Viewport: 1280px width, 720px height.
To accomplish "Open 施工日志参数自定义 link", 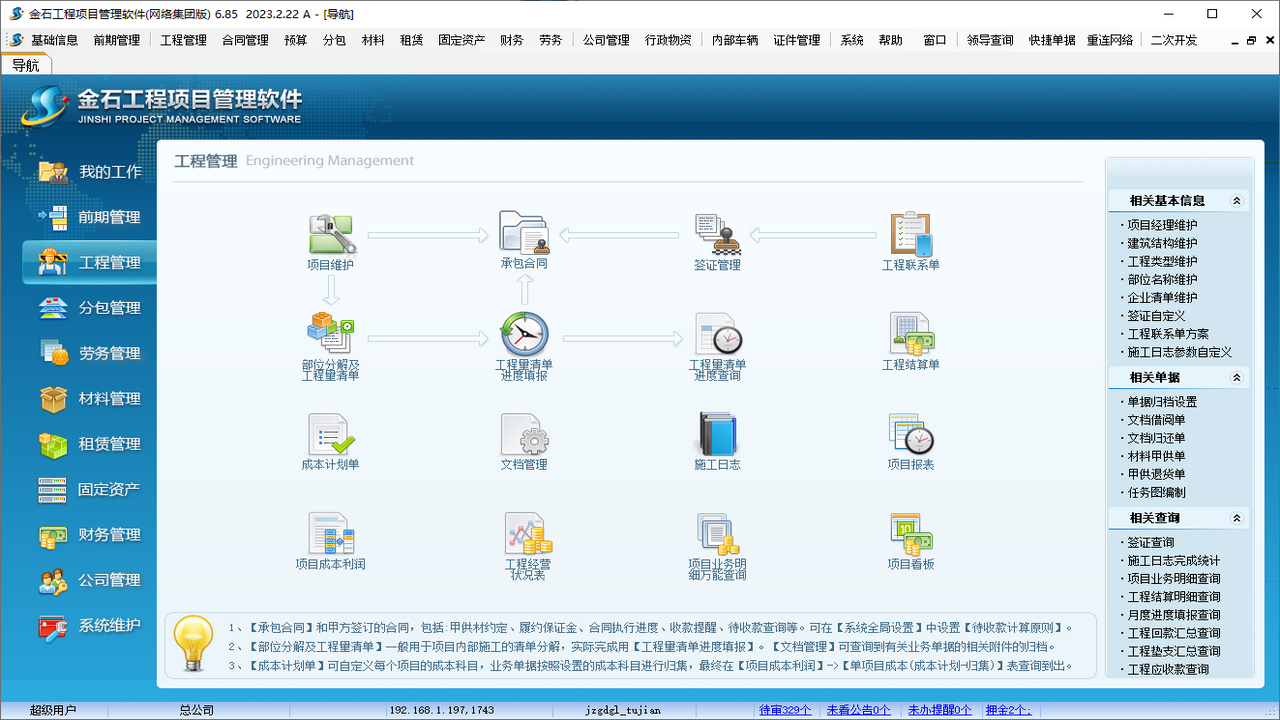I will (x=1180, y=352).
